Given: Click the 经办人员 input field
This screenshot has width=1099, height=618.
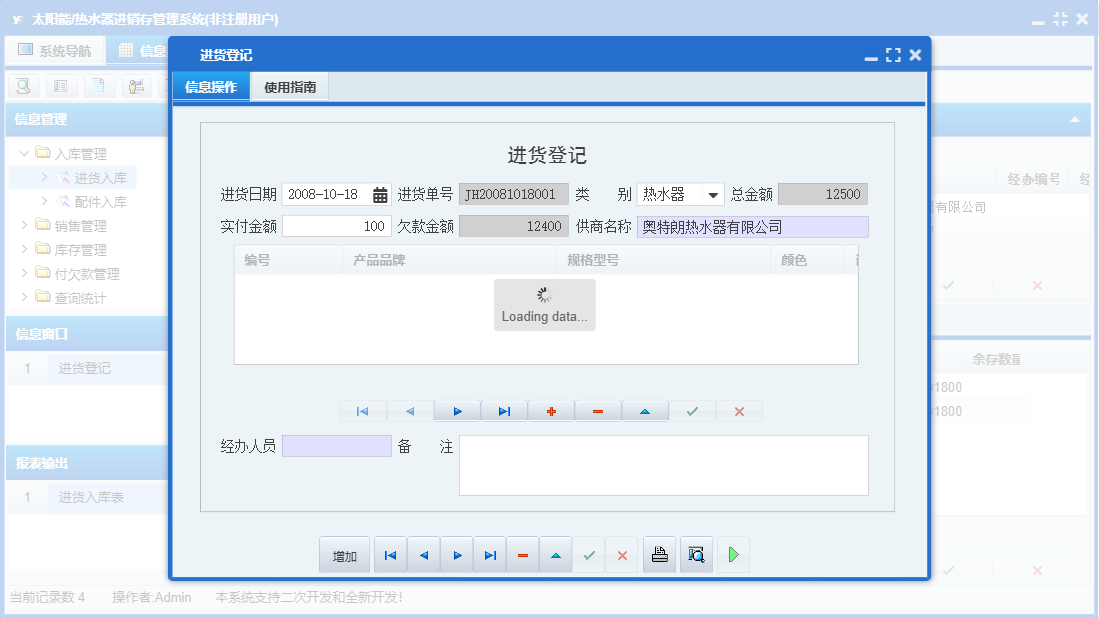Looking at the screenshot, I should 336,444.
